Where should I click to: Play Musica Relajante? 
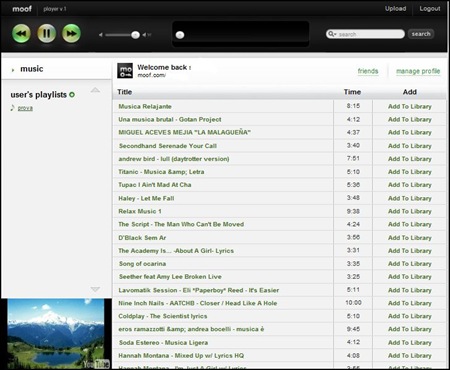tap(145, 107)
